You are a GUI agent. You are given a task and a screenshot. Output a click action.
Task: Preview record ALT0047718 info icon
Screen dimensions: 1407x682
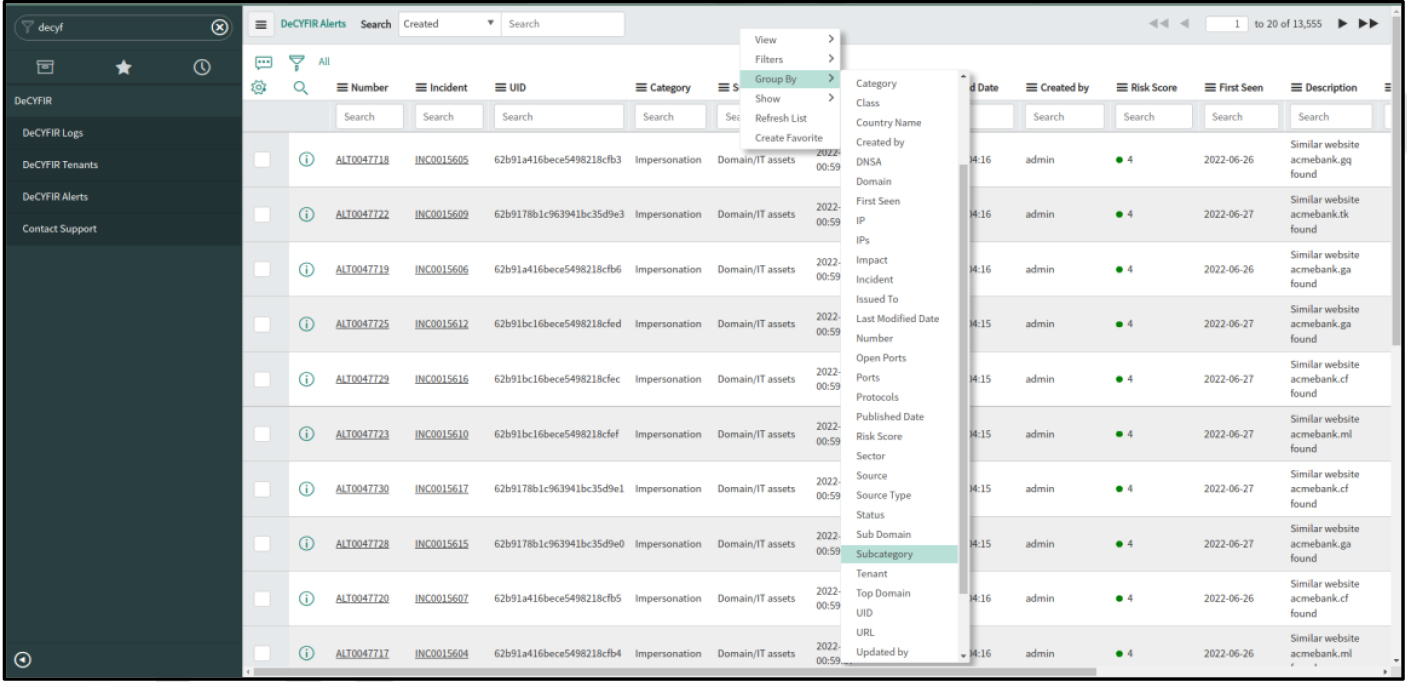click(x=307, y=159)
